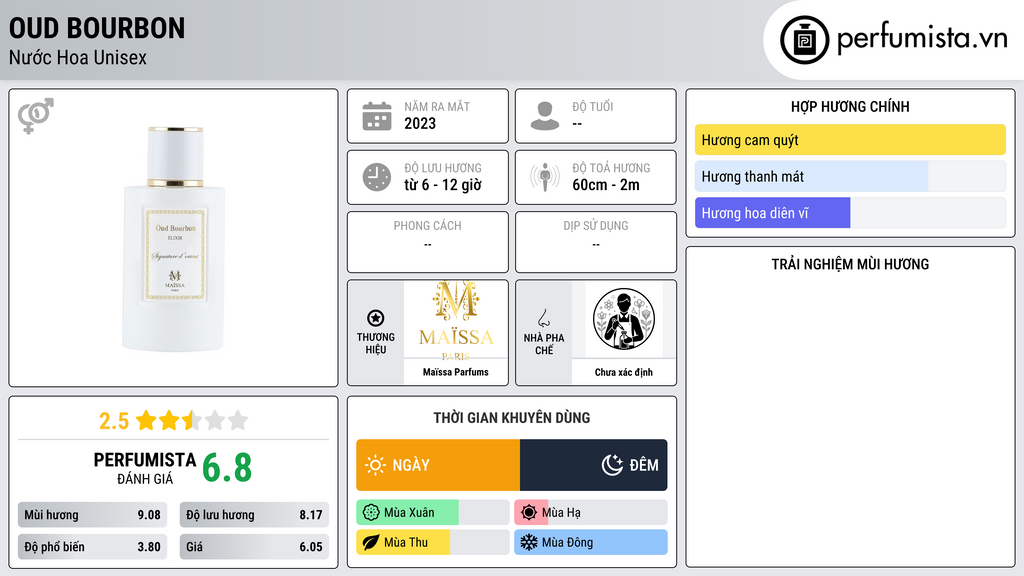This screenshot has height=576, width=1024.
Task: Click the nose icon for perfumer
Action: [x=543, y=318]
